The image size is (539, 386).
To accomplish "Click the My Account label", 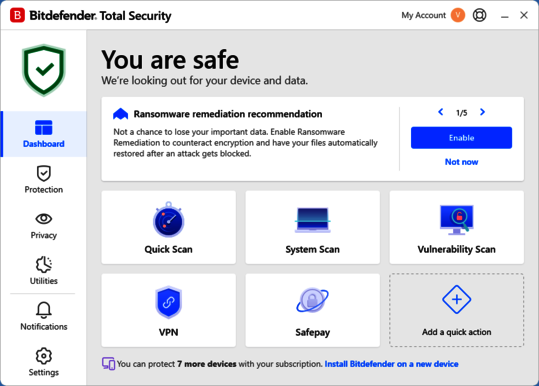I will (424, 15).
